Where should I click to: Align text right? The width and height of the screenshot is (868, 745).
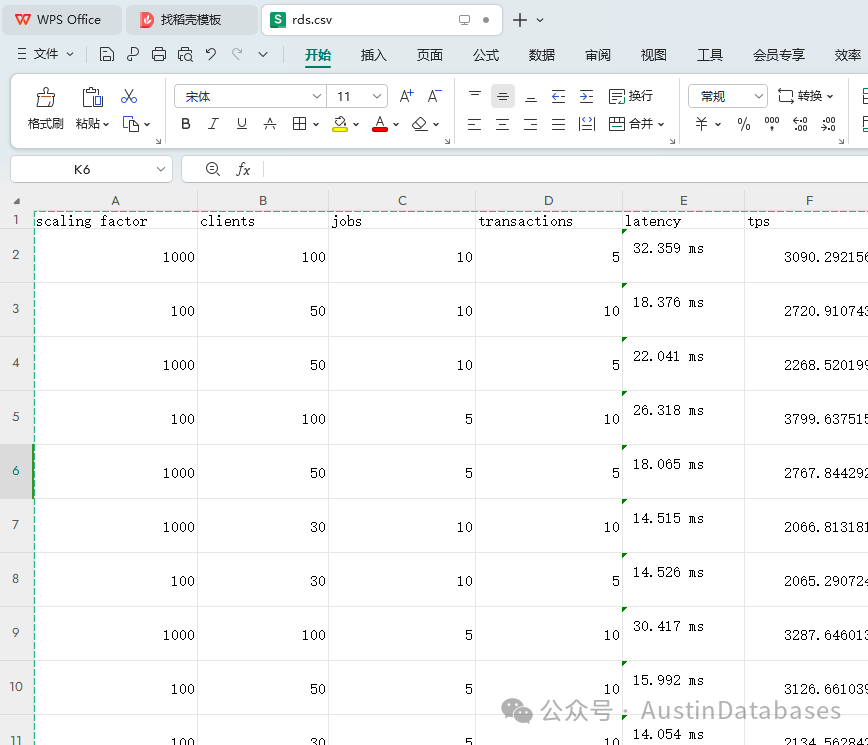(530, 124)
